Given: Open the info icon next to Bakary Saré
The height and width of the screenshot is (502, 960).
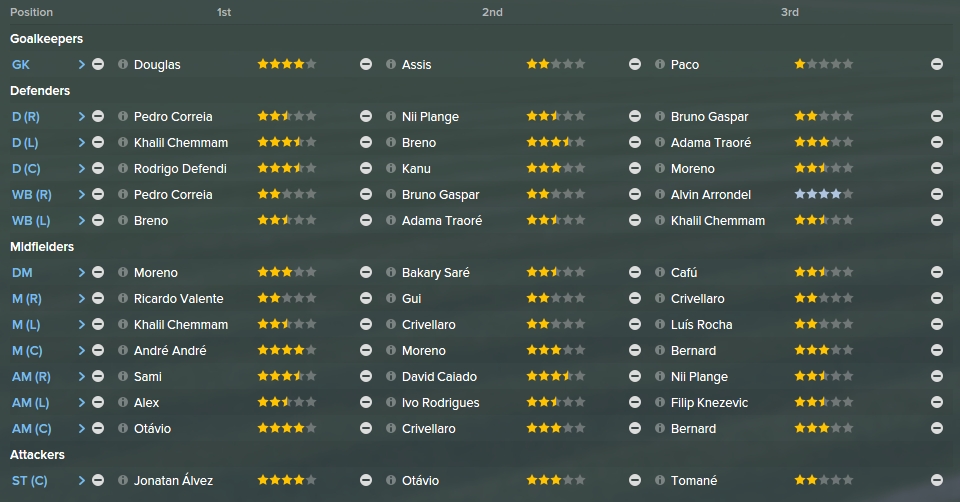Looking at the screenshot, I should pos(391,272).
